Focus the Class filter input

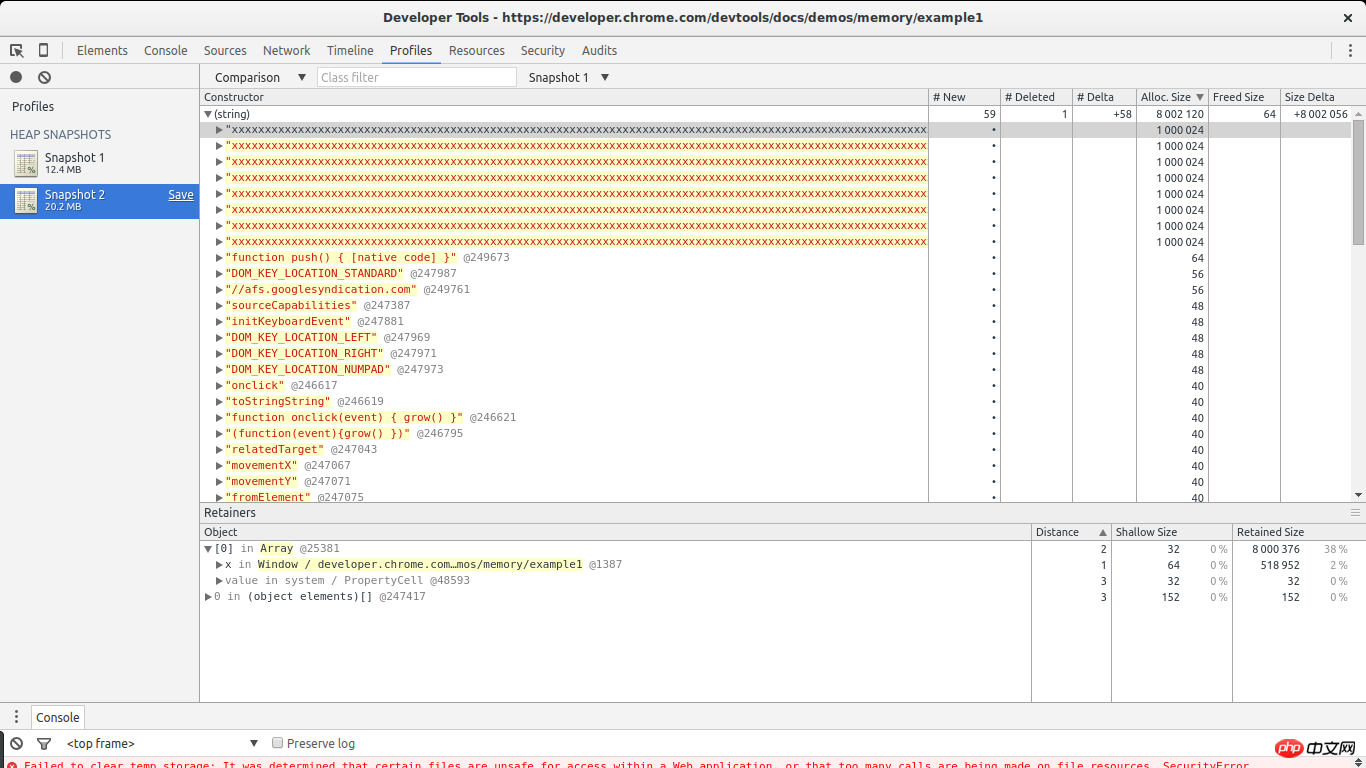point(417,77)
